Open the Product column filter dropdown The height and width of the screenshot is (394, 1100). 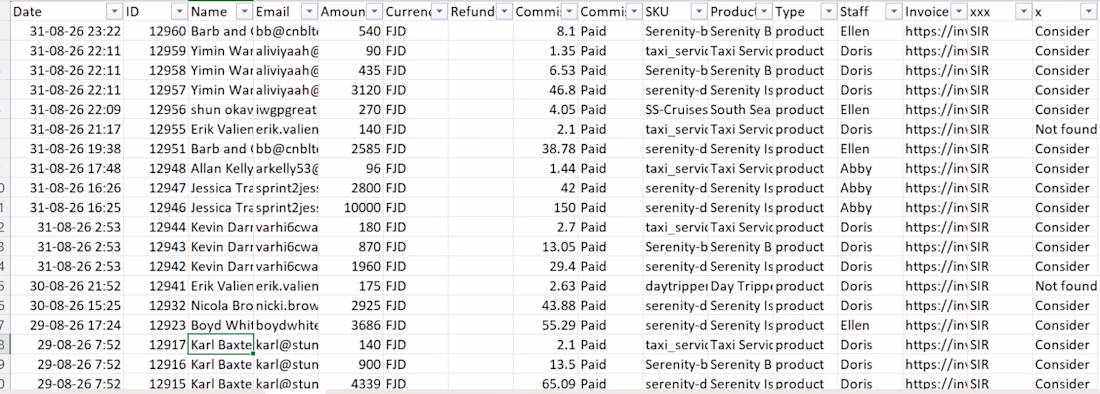click(763, 11)
